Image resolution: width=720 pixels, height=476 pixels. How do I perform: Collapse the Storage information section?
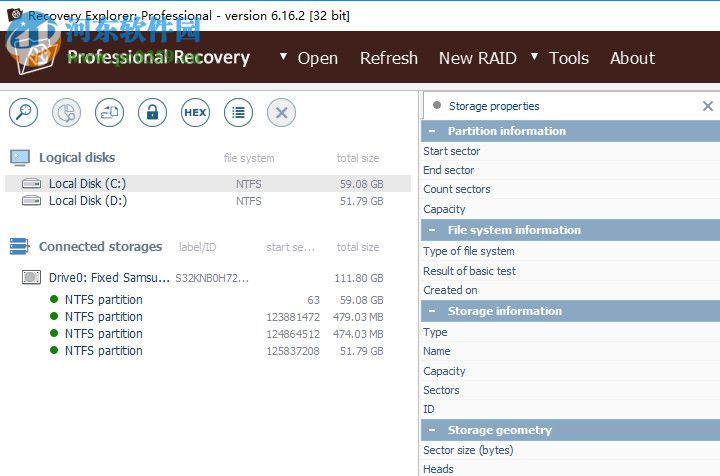click(432, 311)
